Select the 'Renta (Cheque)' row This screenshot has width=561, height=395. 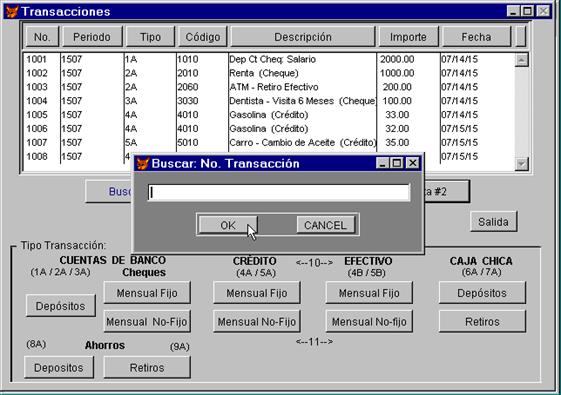point(269,73)
